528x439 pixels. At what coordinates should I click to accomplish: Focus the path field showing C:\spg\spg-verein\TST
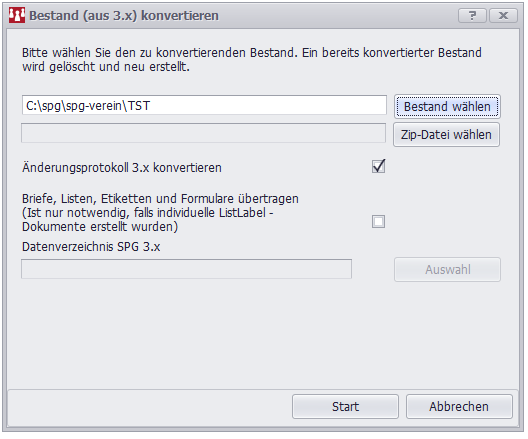point(204,106)
